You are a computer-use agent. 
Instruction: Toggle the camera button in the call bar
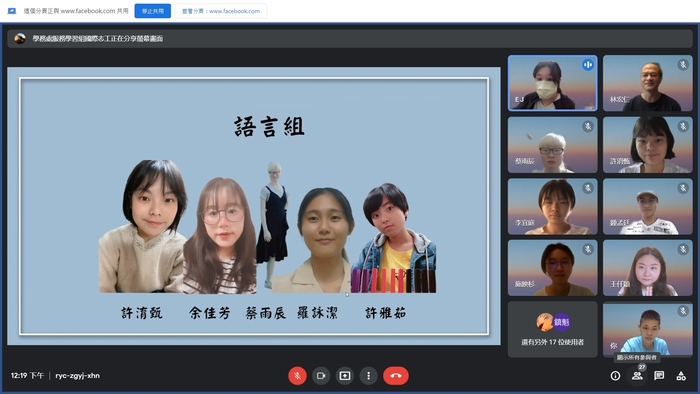click(x=321, y=376)
